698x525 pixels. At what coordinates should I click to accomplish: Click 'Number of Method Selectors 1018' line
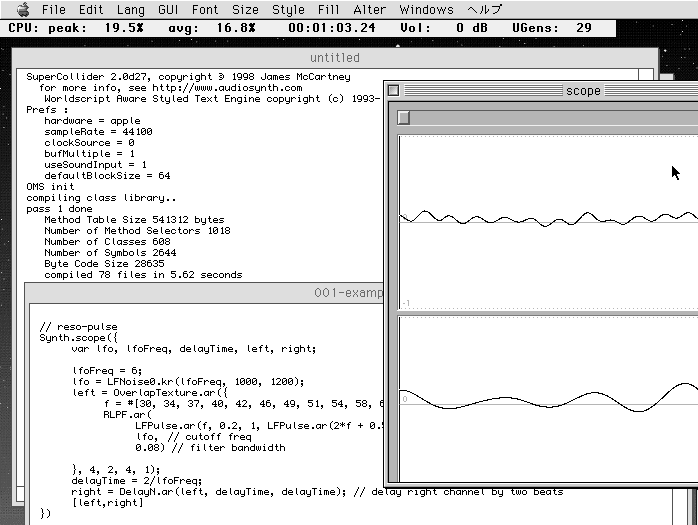click(x=137, y=231)
